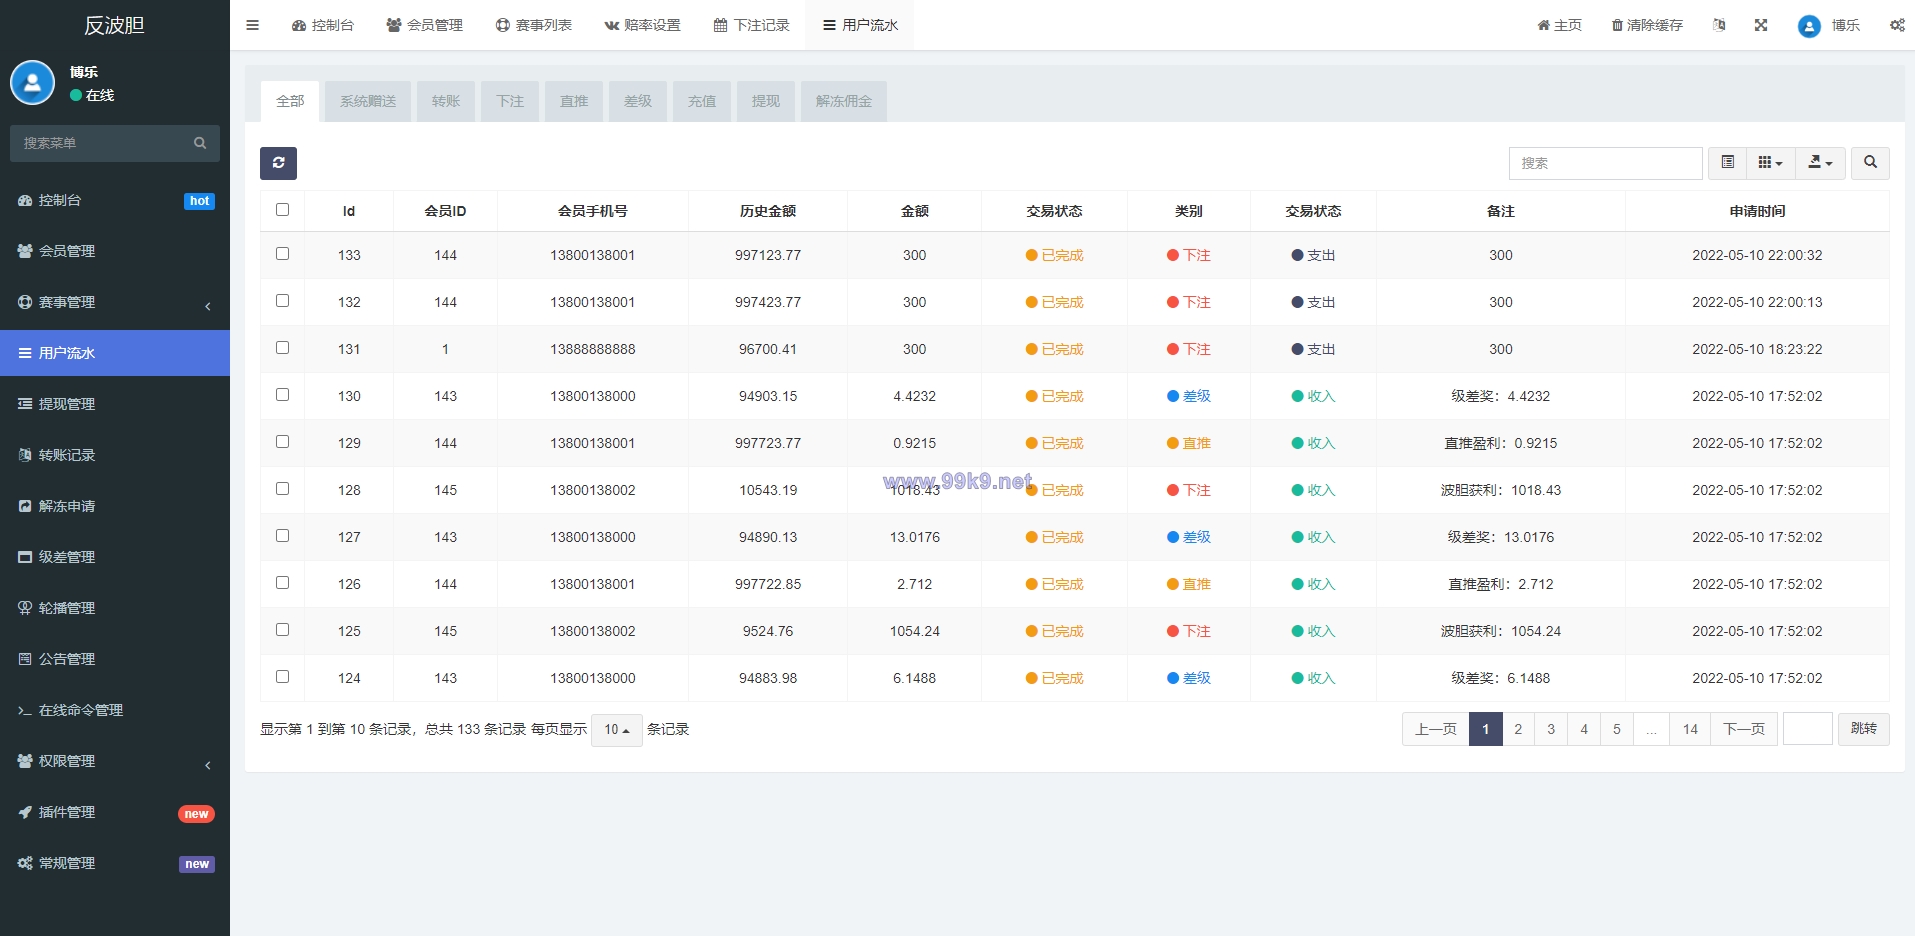Click the refresh table button

[x=278, y=163]
